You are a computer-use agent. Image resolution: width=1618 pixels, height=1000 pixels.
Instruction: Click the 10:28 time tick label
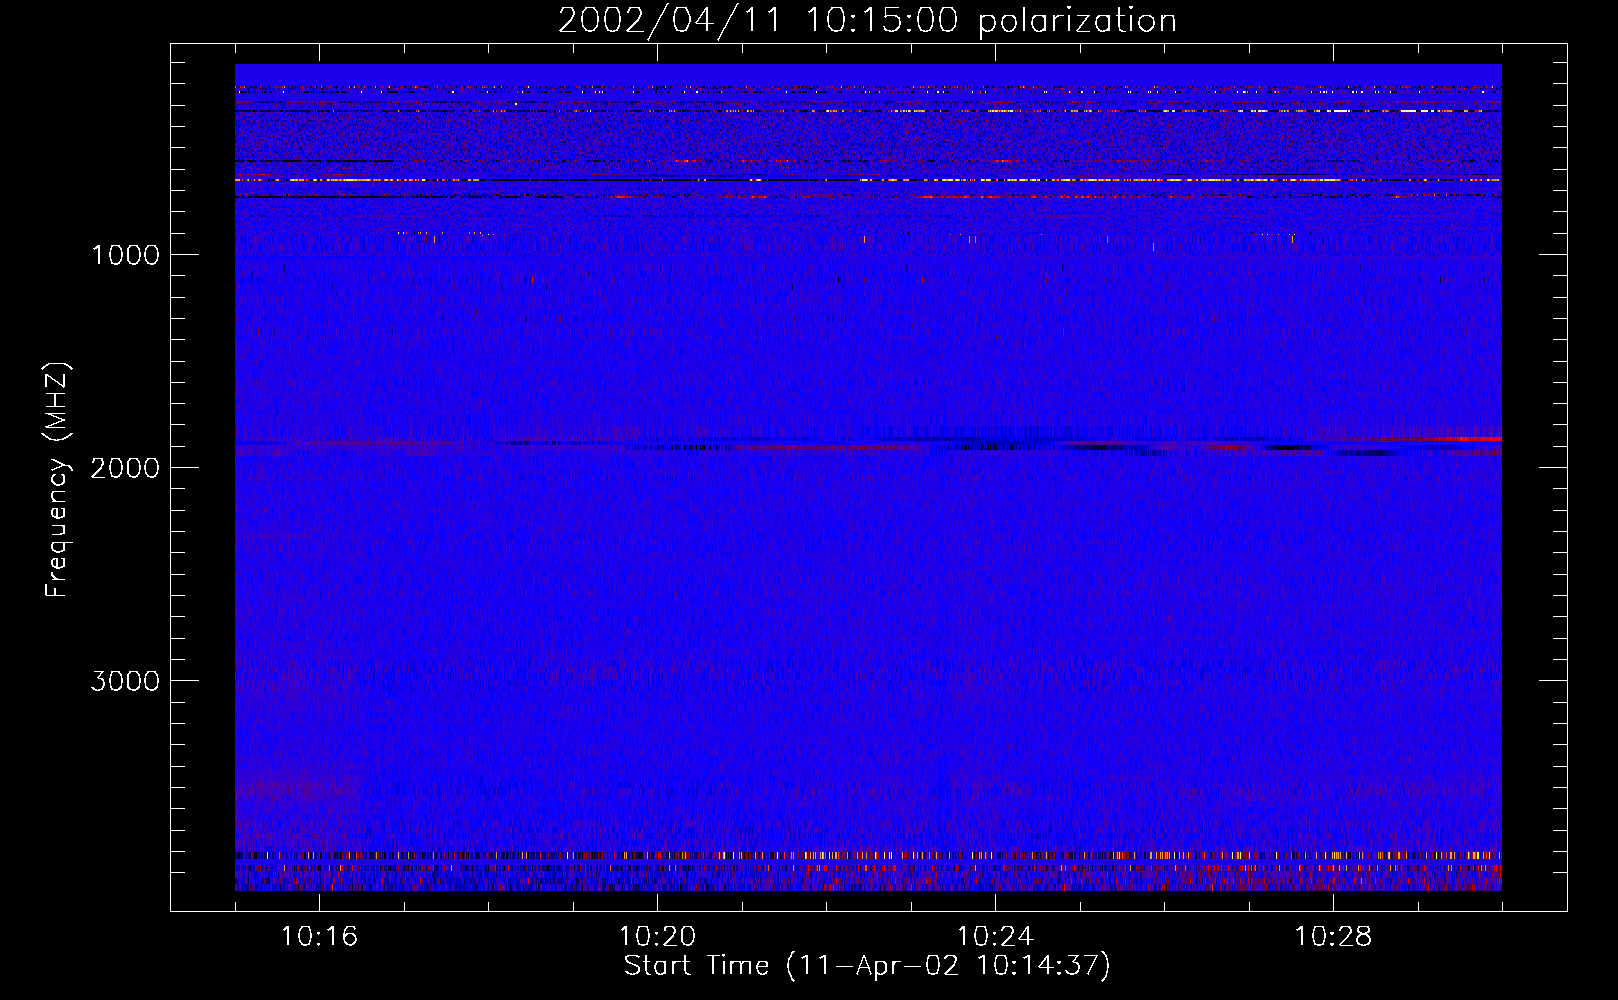click(x=1333, y=936)
